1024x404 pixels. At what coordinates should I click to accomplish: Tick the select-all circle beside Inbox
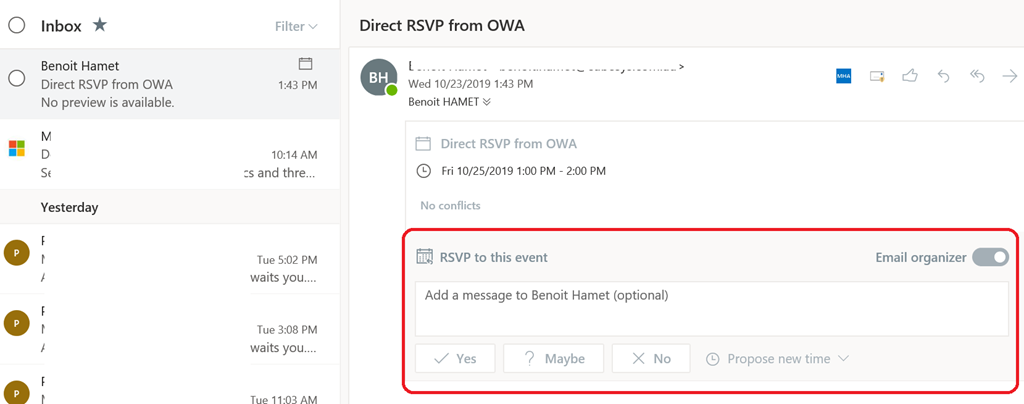(17, 25)
